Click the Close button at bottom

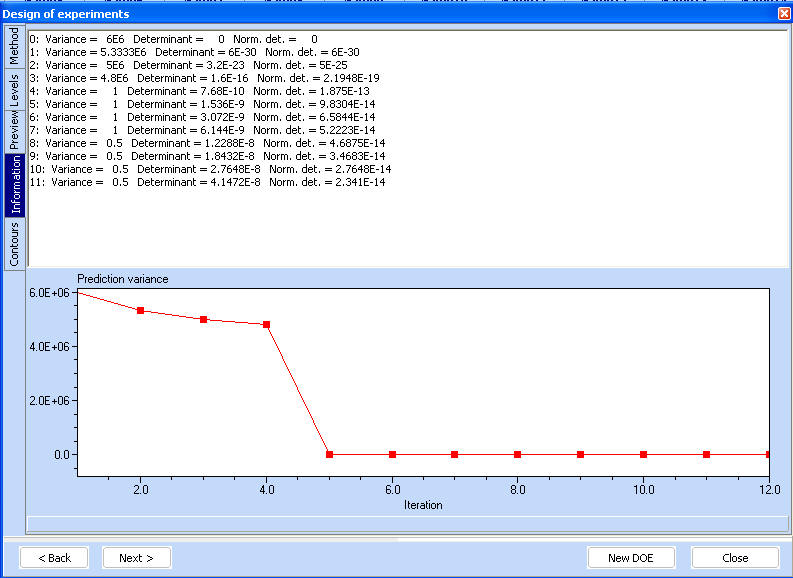pyautogui.click(x=735, y=558)
